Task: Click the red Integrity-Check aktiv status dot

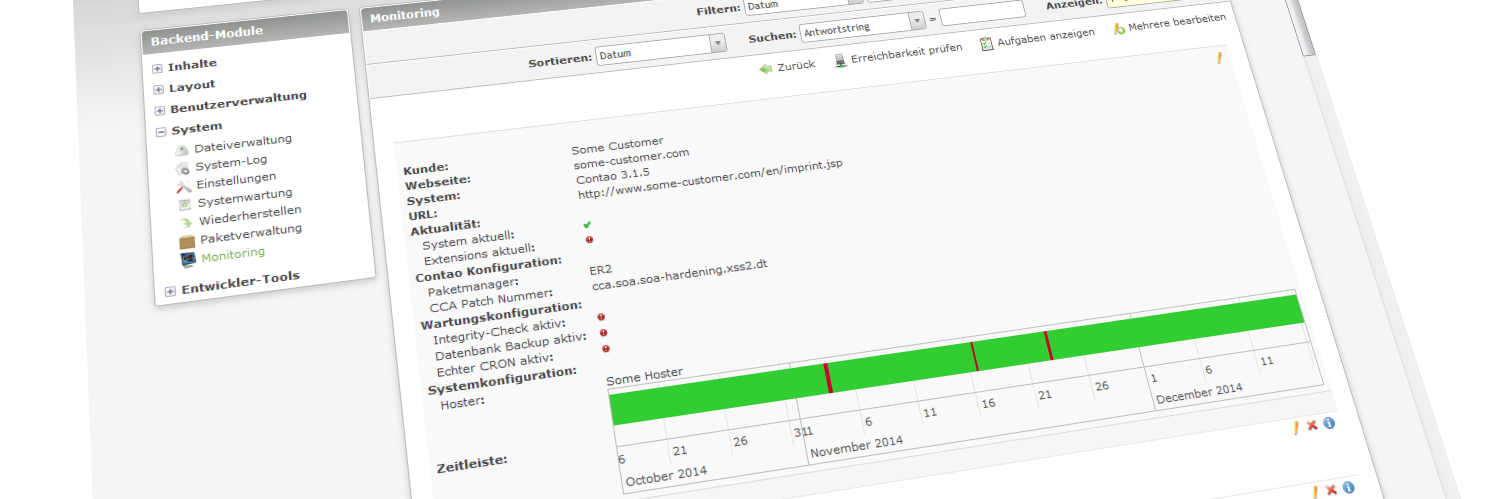Action: pyautogui.click(x=601, y=317)
